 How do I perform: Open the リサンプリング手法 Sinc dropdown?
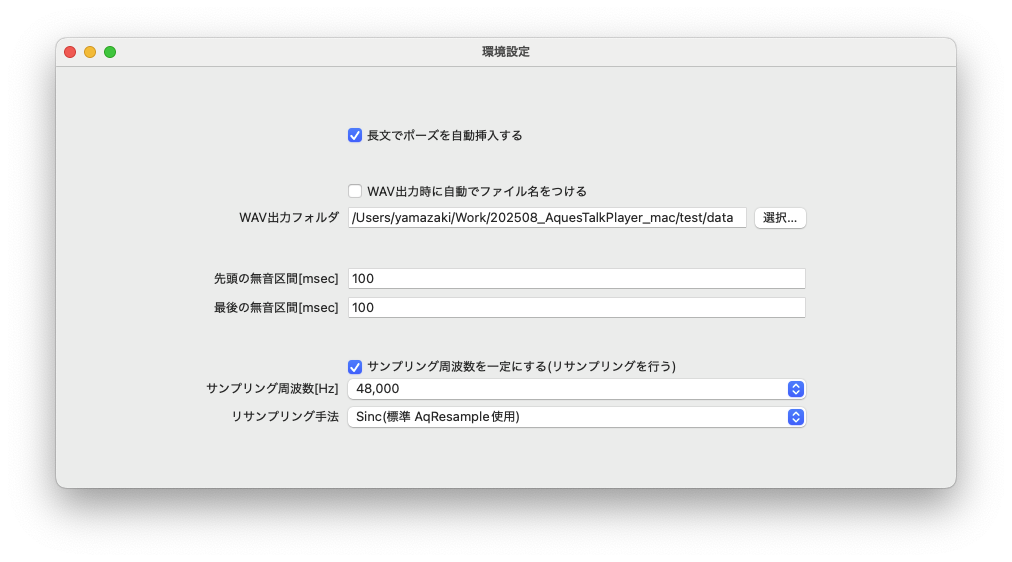[577, 417]
